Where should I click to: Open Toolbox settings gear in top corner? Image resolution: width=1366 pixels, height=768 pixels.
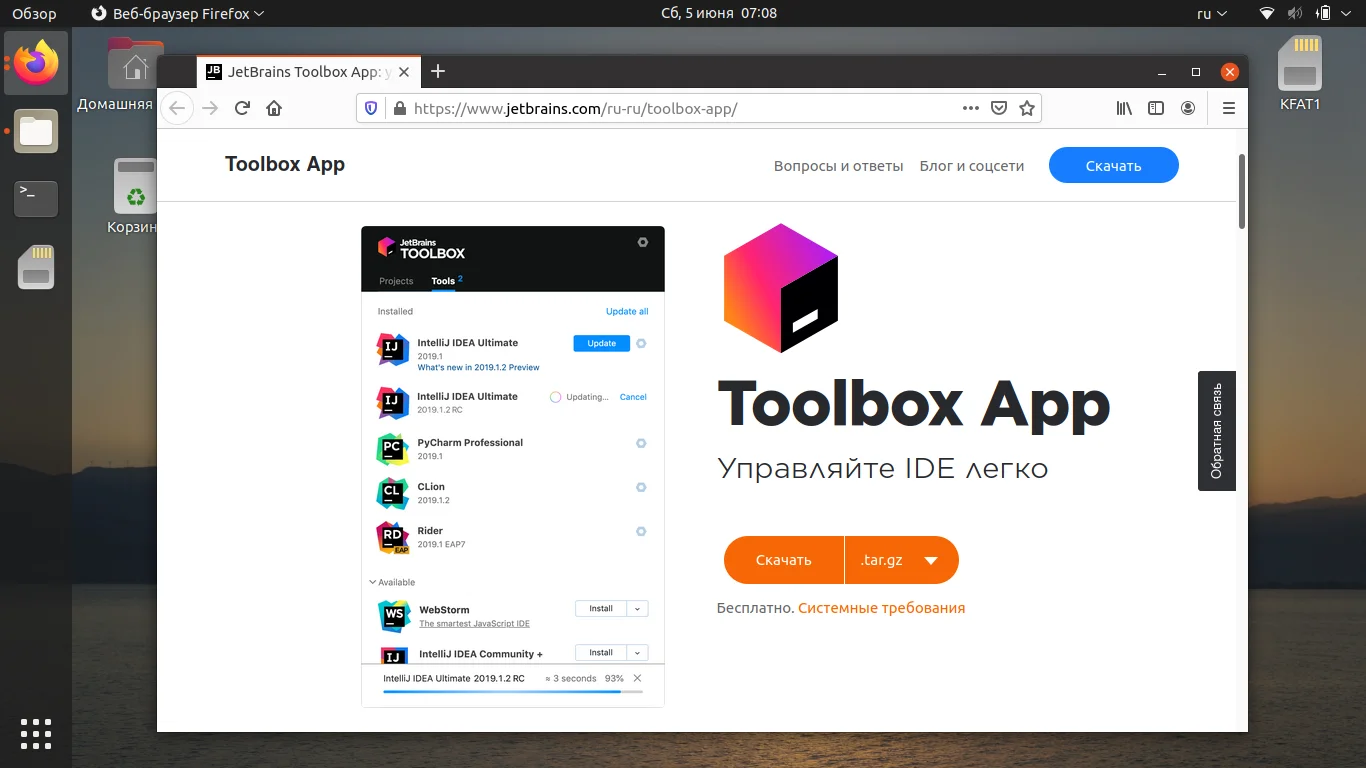point(642,242)
